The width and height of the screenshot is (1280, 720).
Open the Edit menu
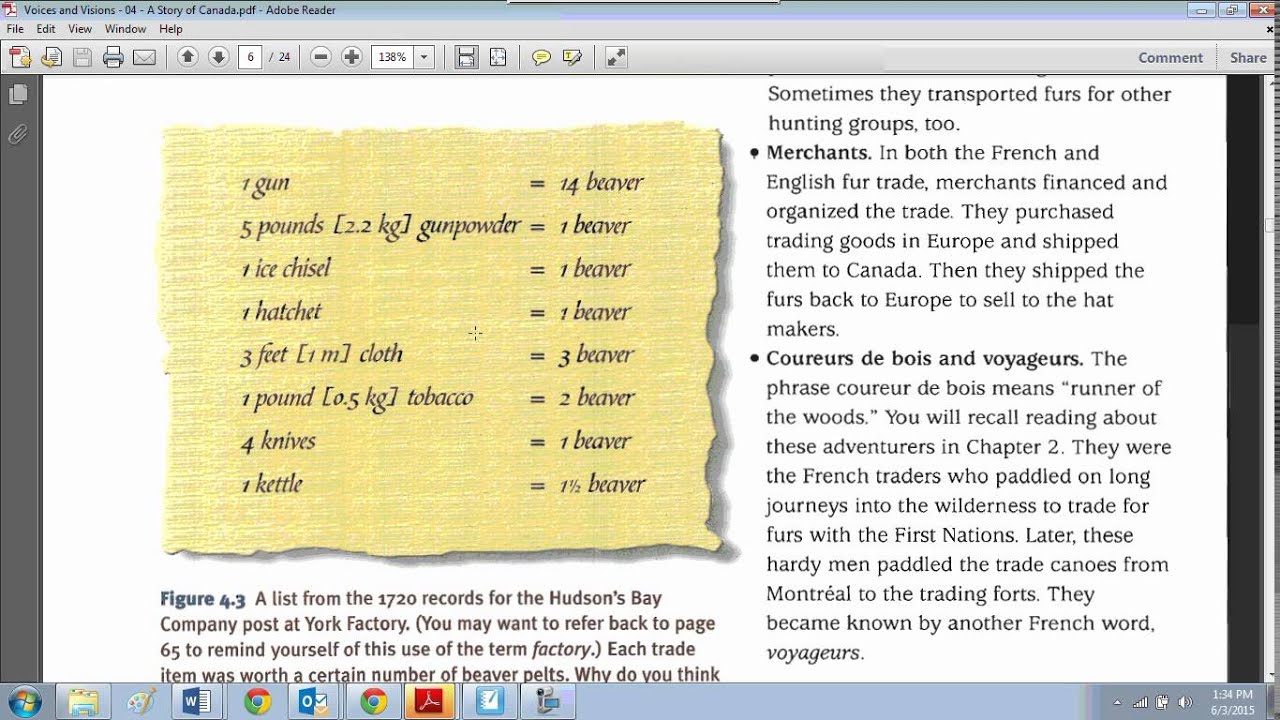pyautogui.click(x=46, y=29)
